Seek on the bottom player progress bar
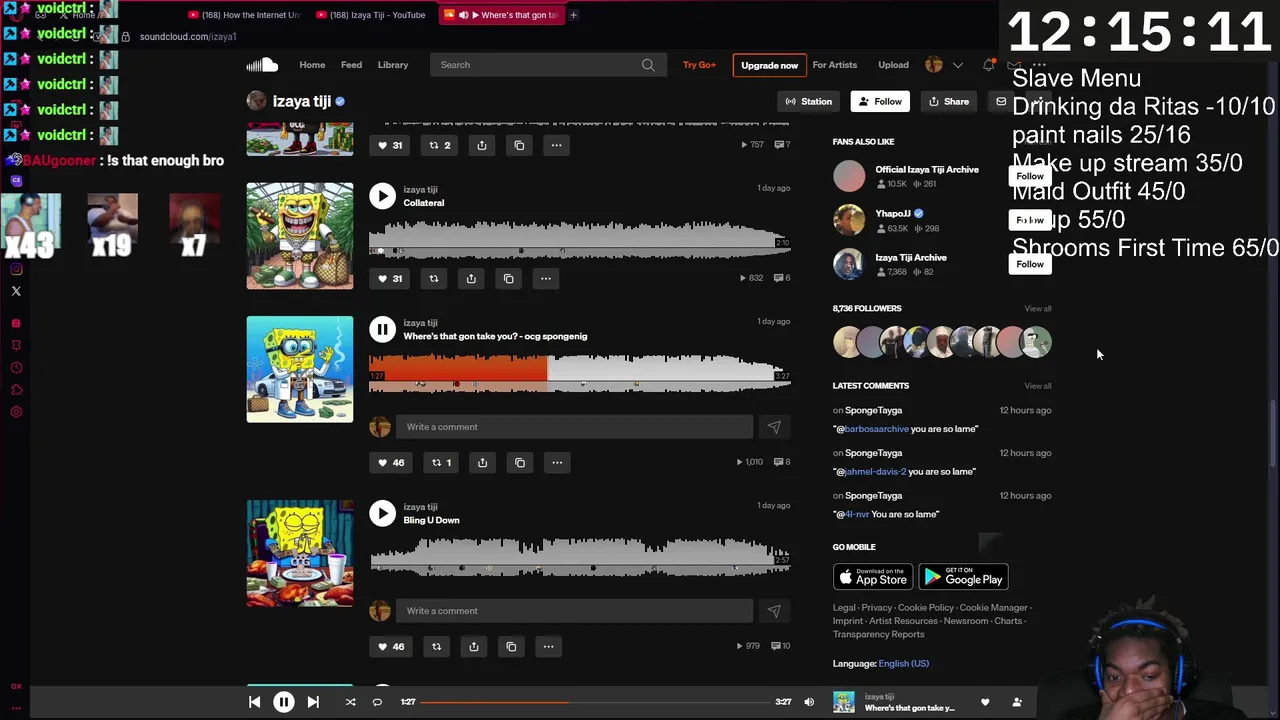The height and width of the screenshot is (720, 1280). point(595,702)
